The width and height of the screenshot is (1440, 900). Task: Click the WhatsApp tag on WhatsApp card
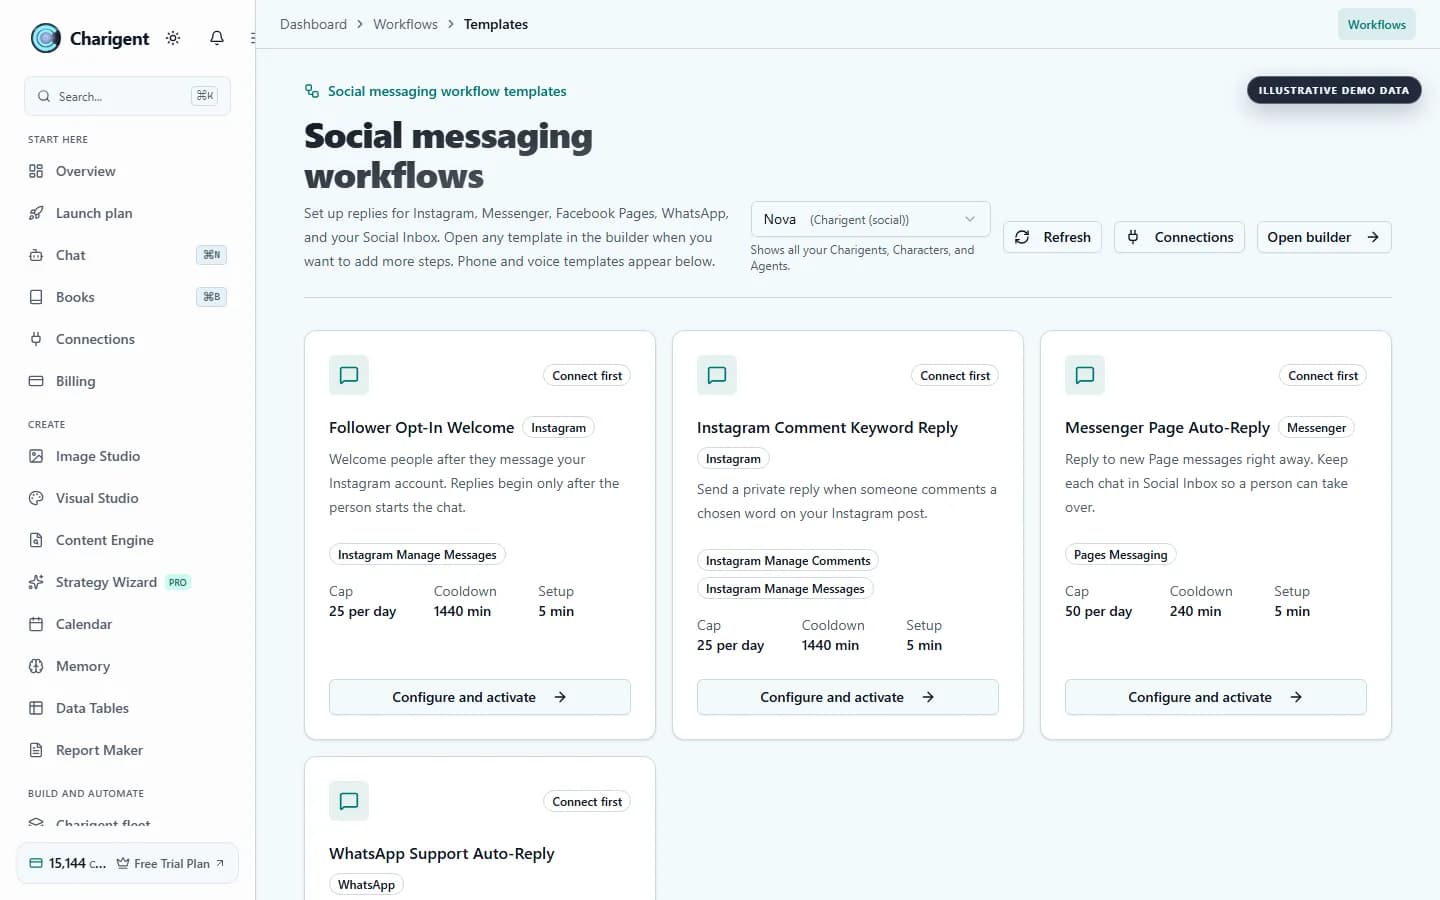point(366,885)
